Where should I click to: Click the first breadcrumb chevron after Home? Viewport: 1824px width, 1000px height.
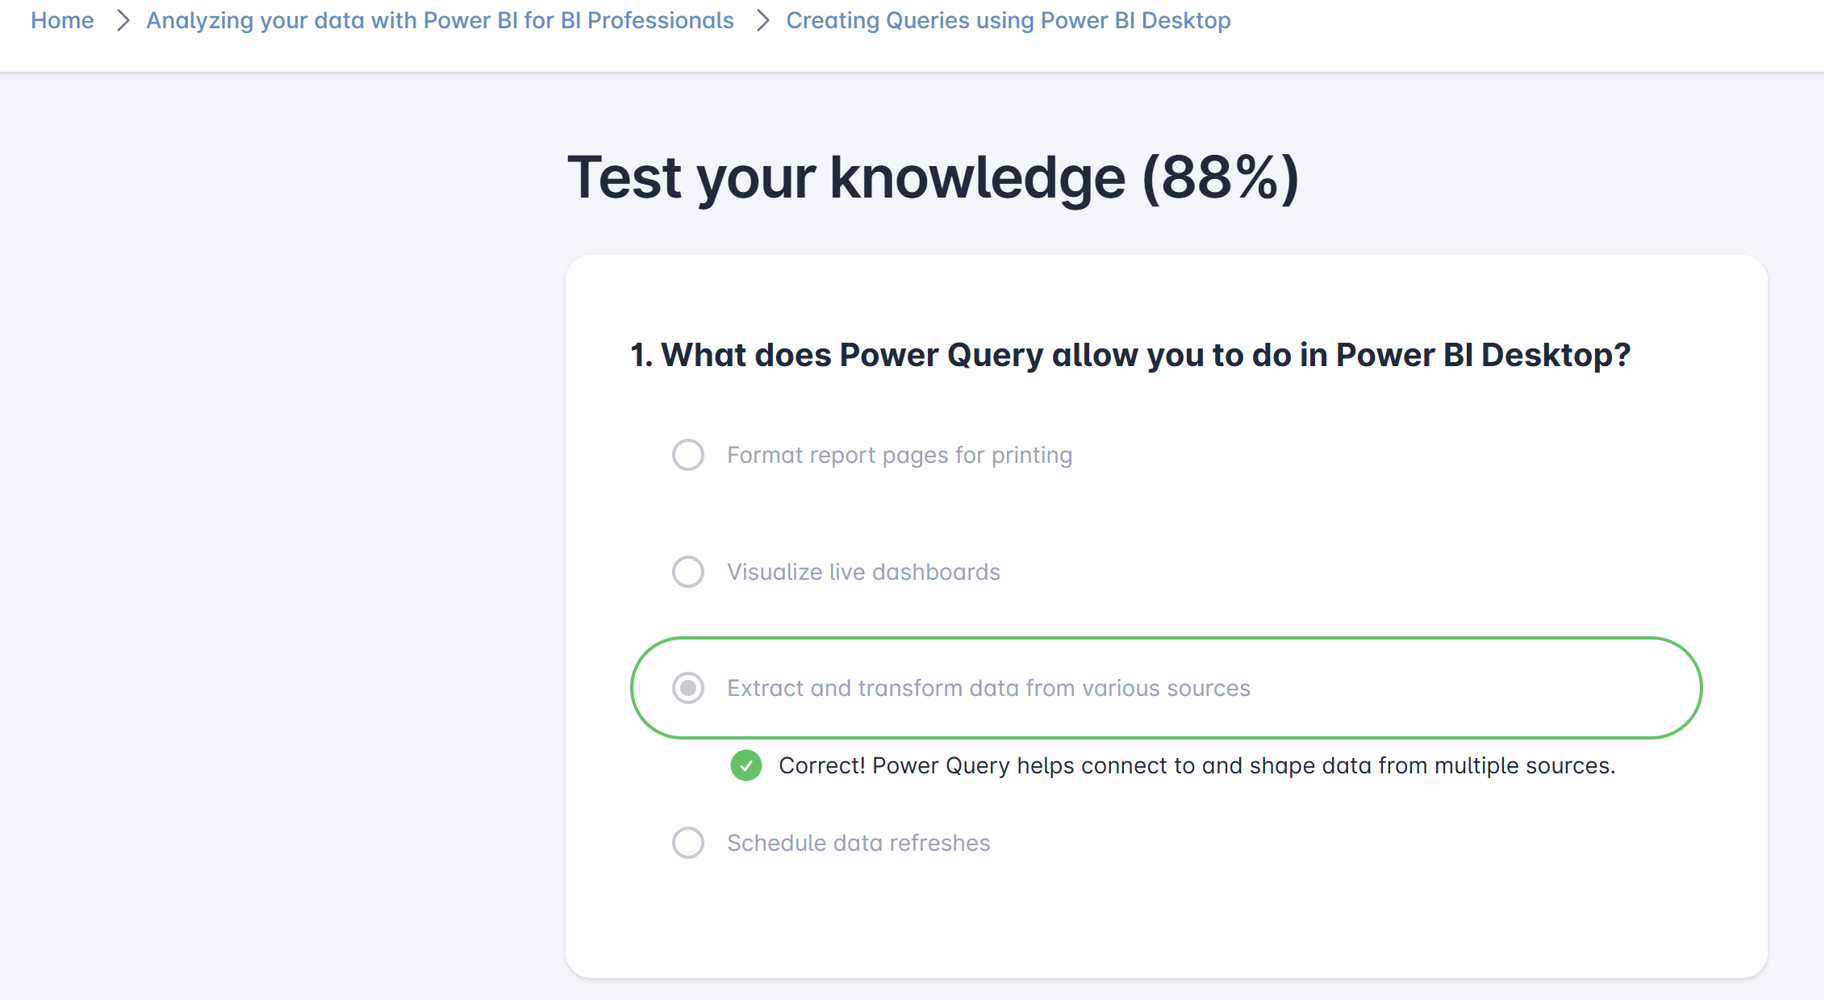coord(122,20)
